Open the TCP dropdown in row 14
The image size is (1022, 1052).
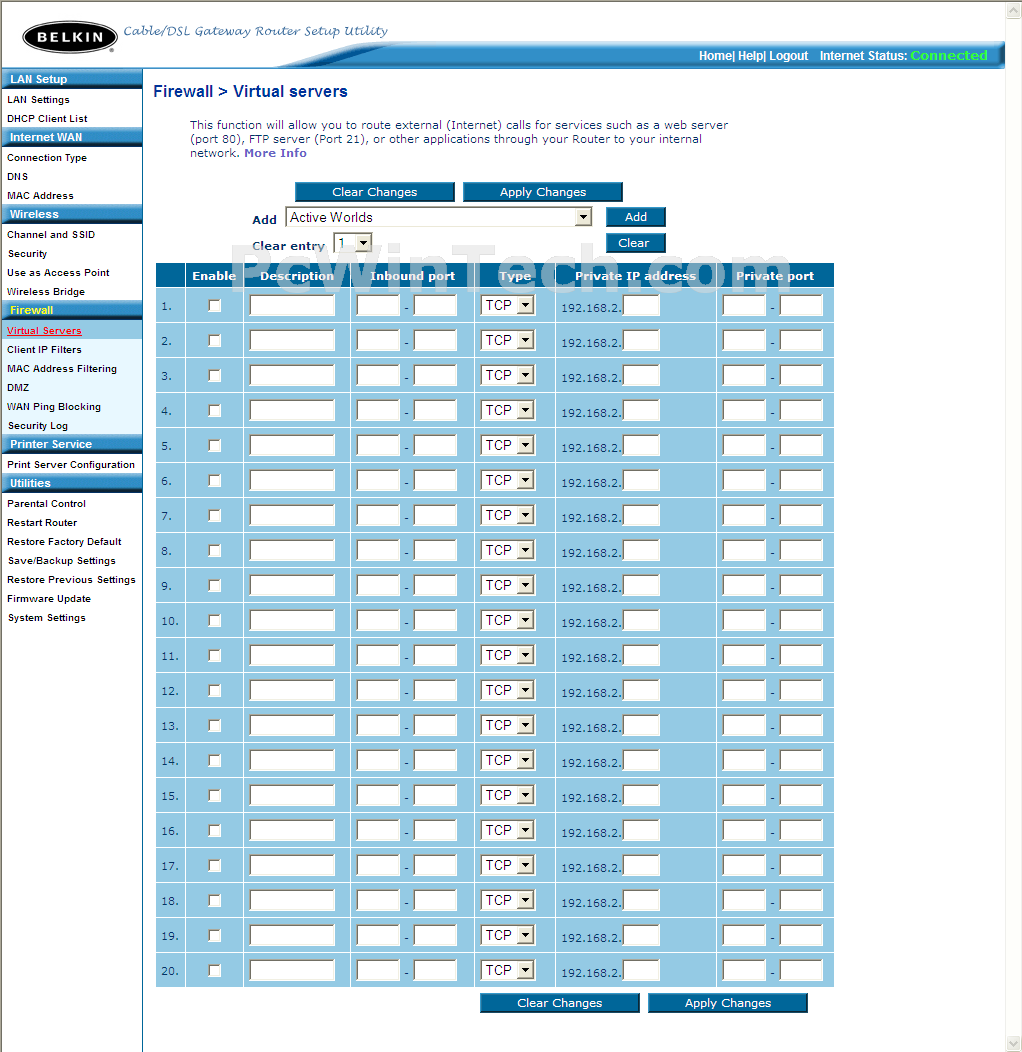click(x=508, y=760)
